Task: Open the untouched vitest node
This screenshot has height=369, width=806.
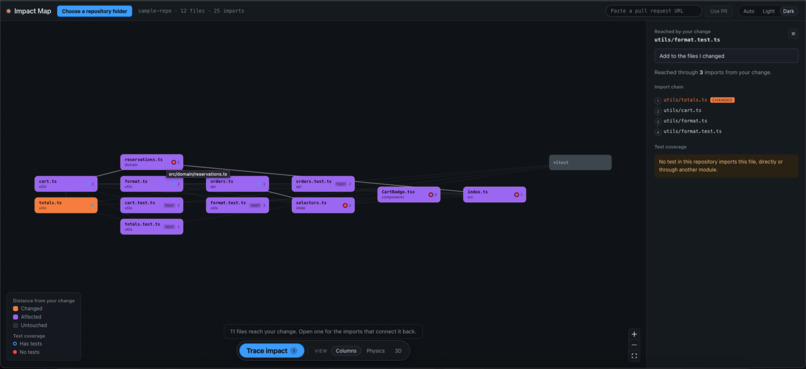Action: [x=580, y=162]
